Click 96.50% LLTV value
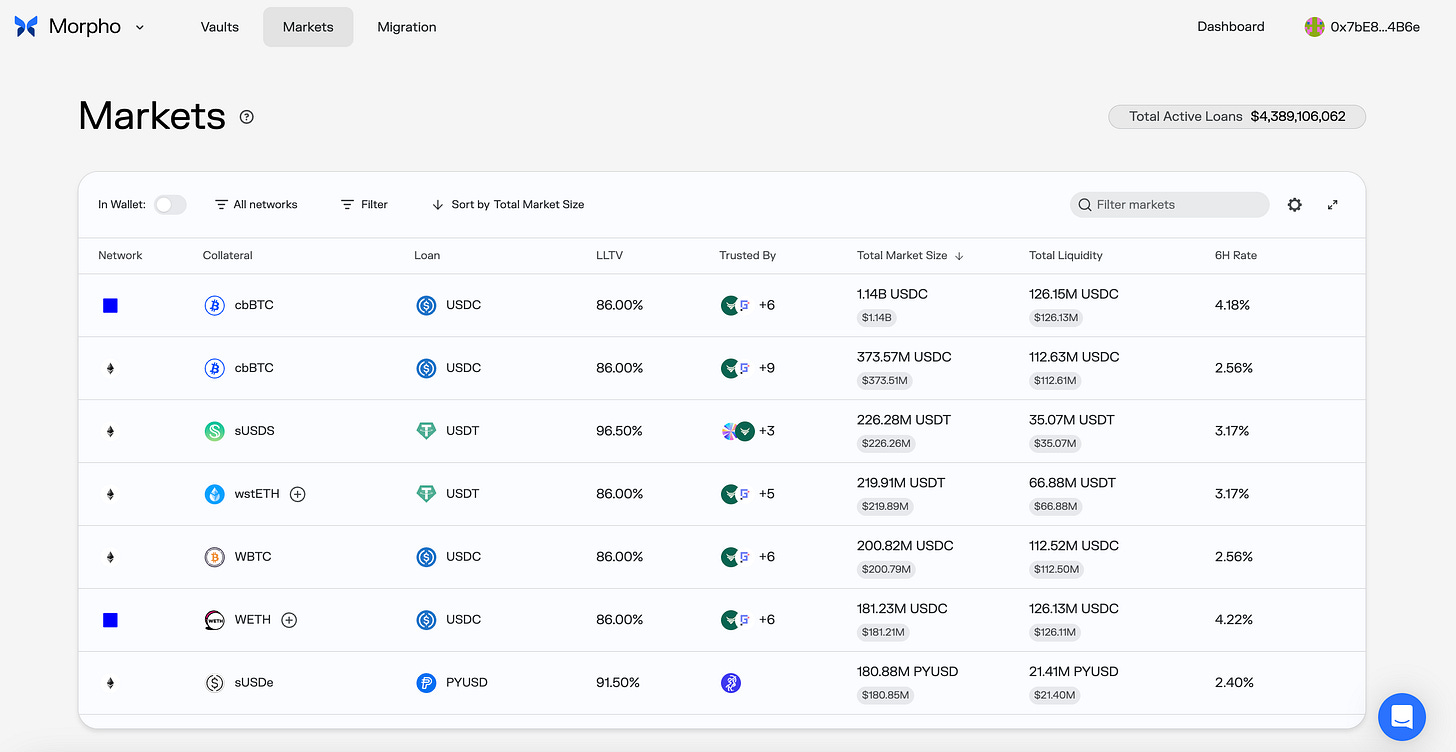Viewport: 1456px width, 752px height. pyautogui.click(x=619, y=431)
